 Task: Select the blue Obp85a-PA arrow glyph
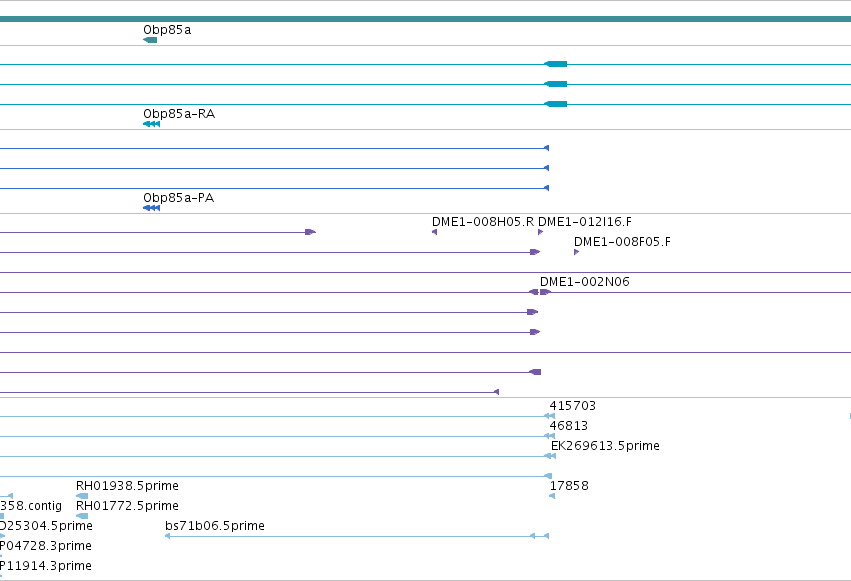click(x=151, y=208)
